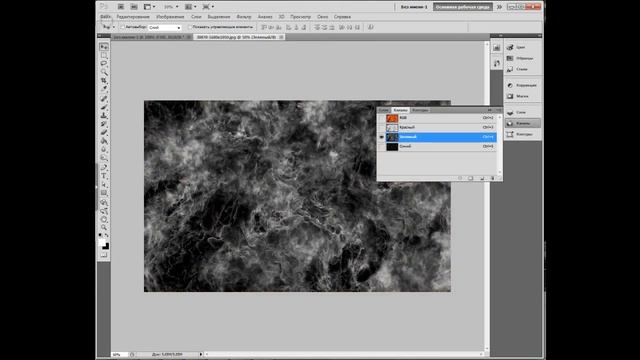Expand the workspace switcher double-arrow

click(499, 7)
